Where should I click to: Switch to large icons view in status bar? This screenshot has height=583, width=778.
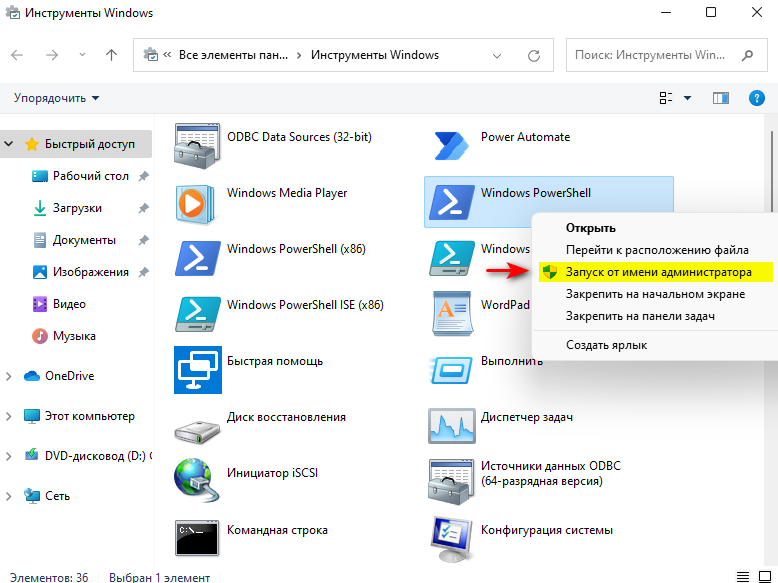pyautogui.click(x=765, y=577)
